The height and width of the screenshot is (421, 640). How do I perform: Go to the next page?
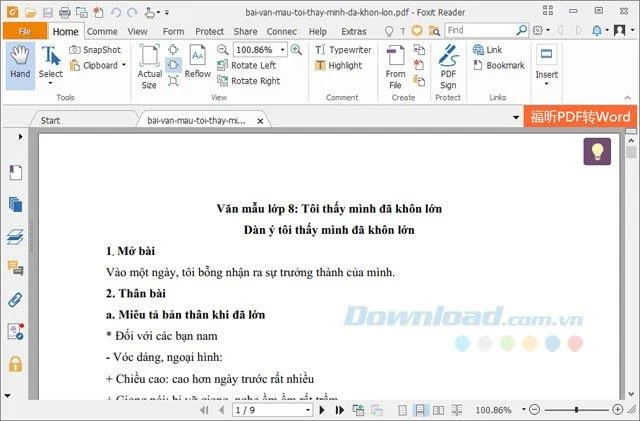pyautogui.click(x=322, y=410)
